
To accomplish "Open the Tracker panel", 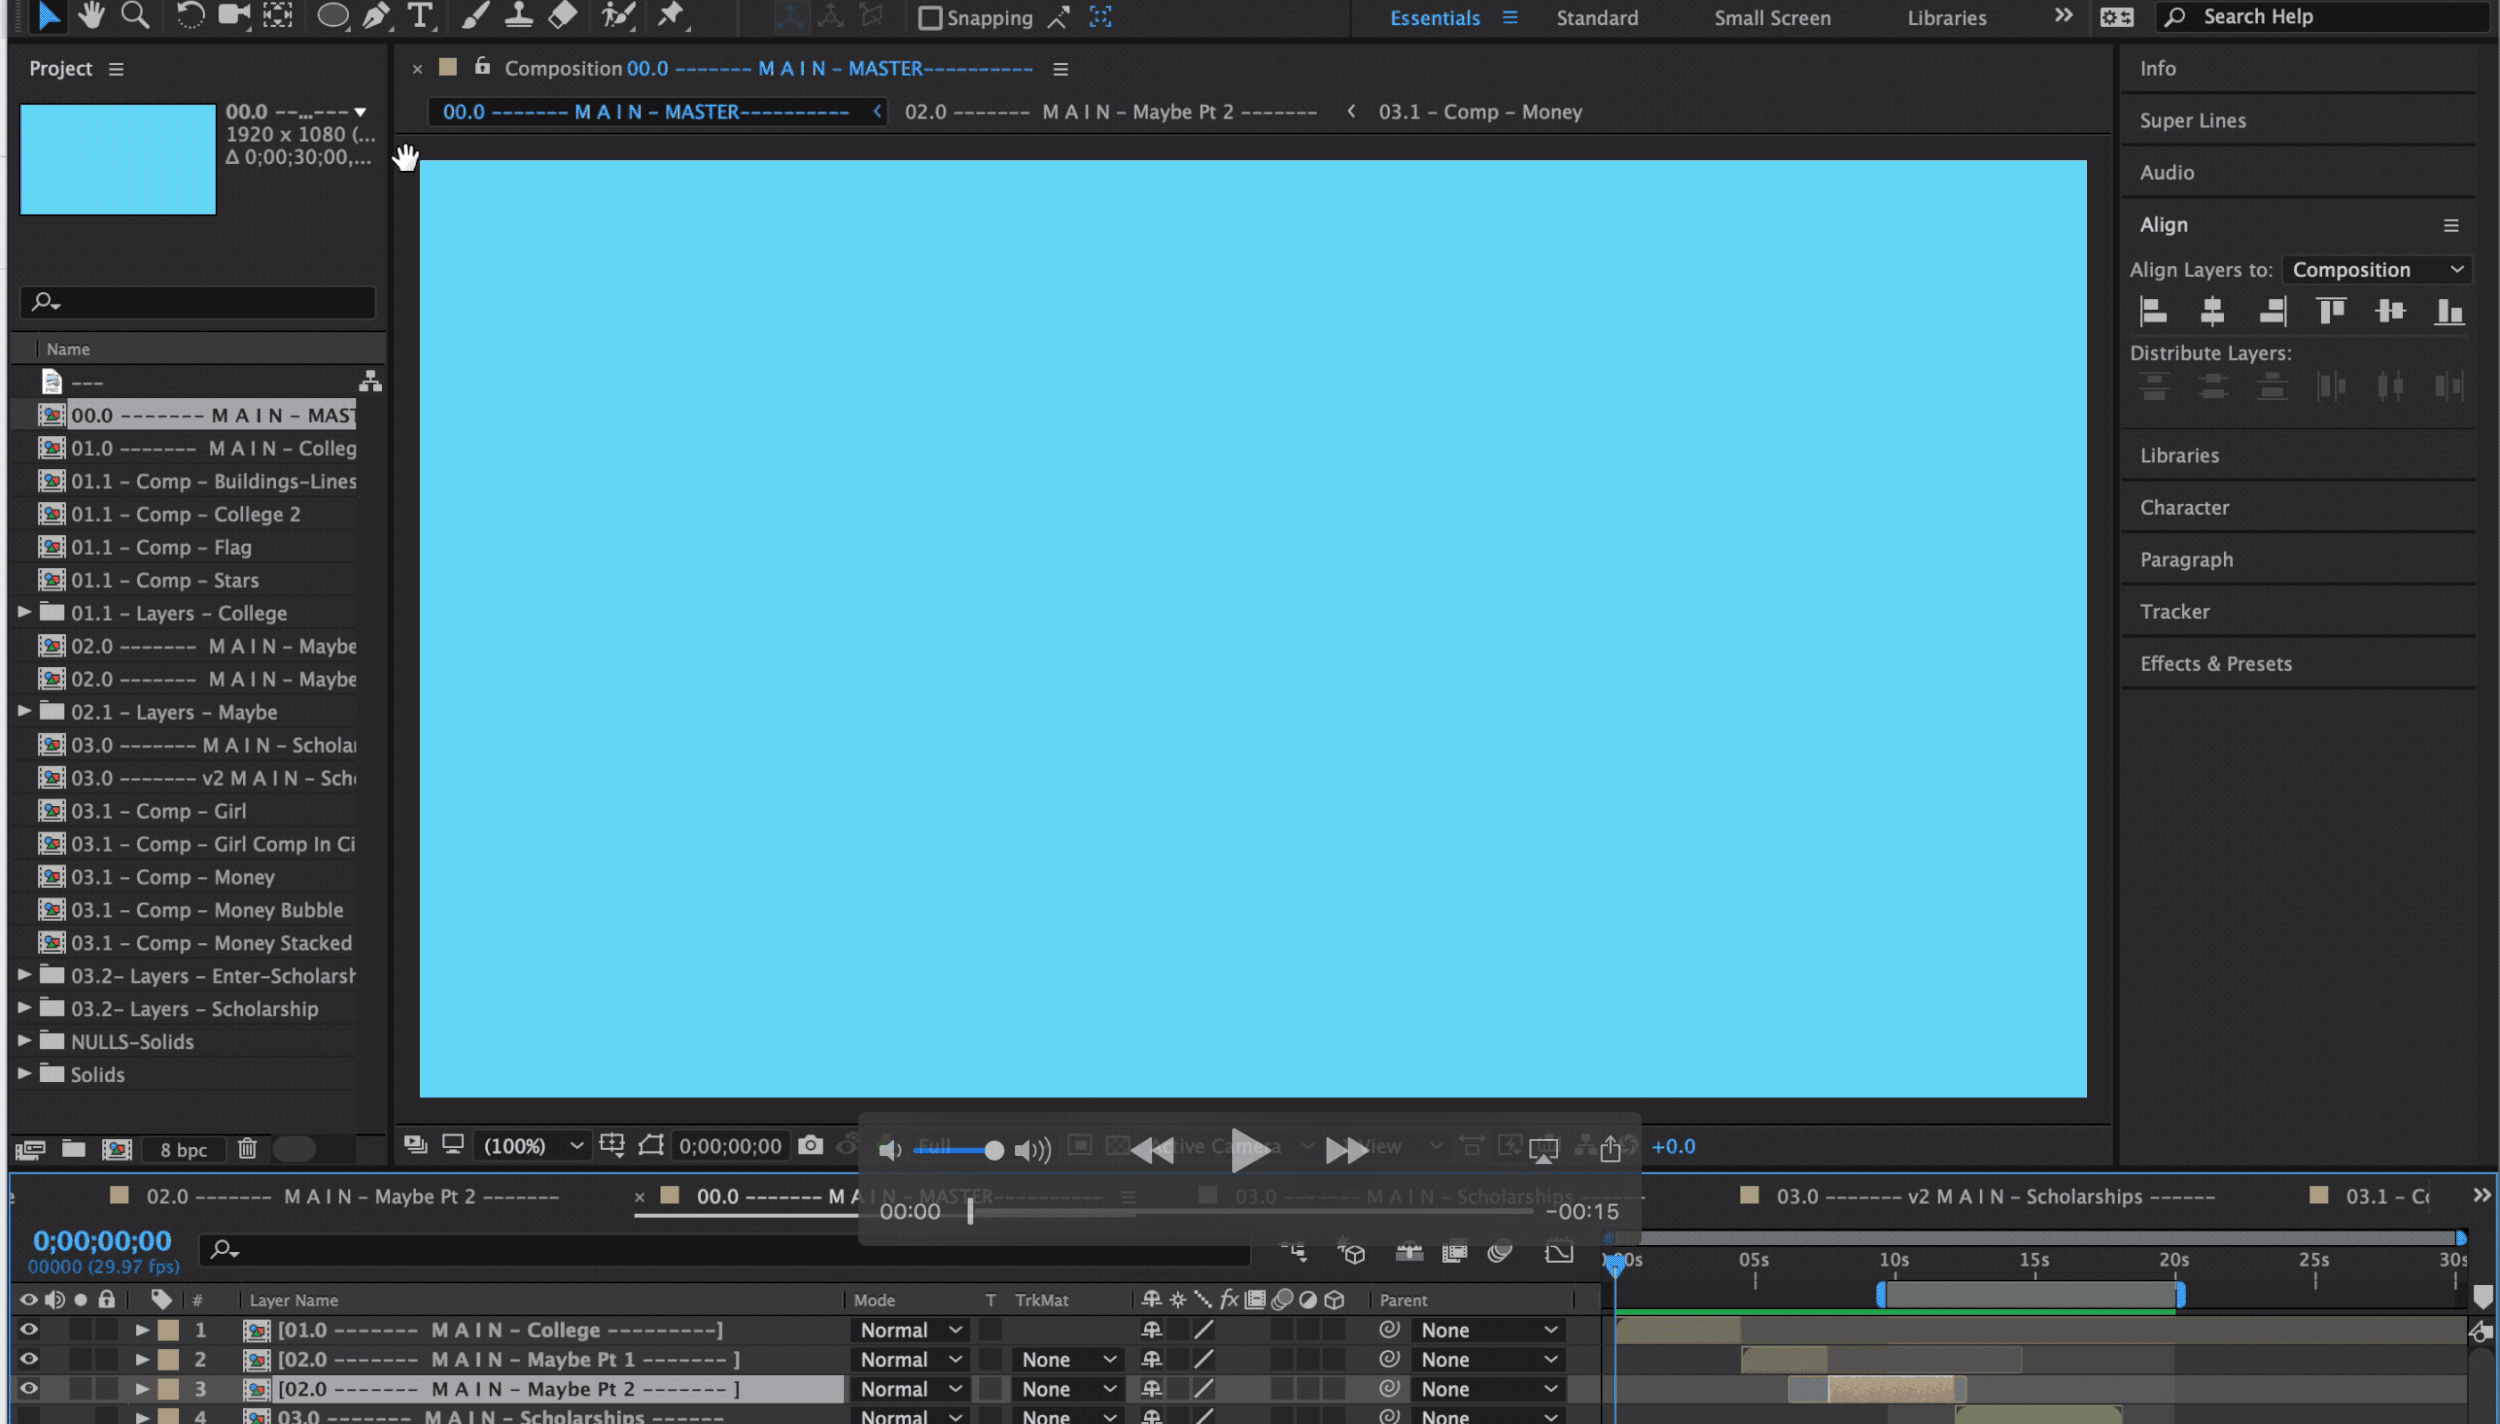I will 2174,611.
